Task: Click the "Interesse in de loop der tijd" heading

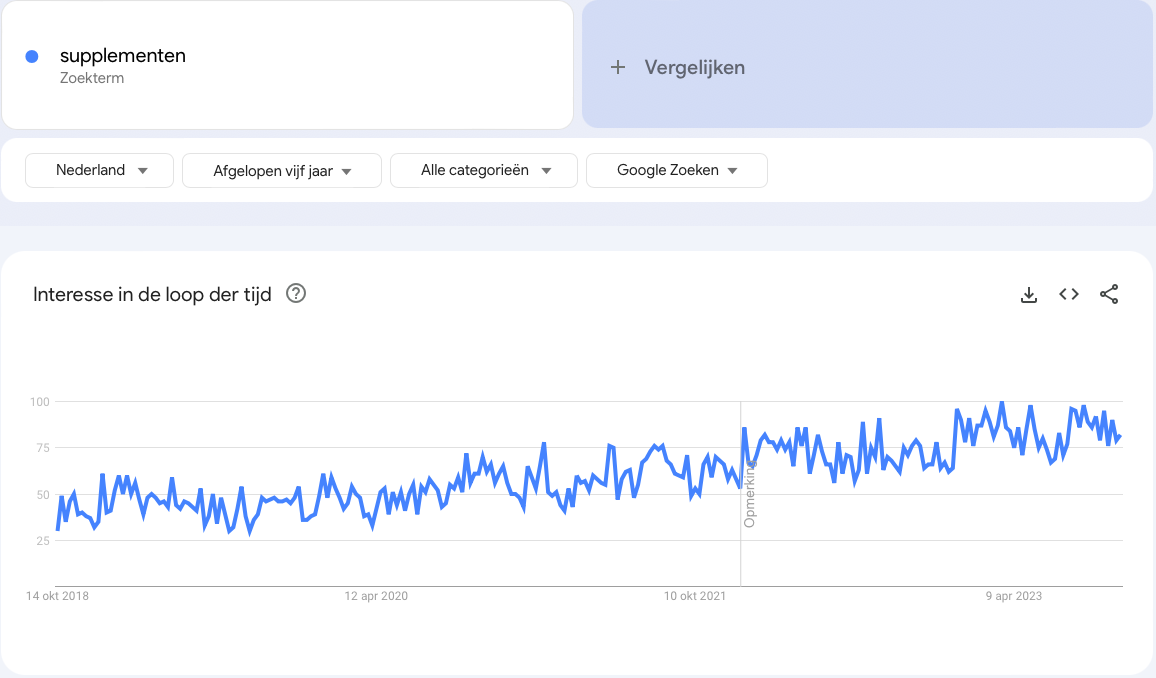Action: point(152,294)
